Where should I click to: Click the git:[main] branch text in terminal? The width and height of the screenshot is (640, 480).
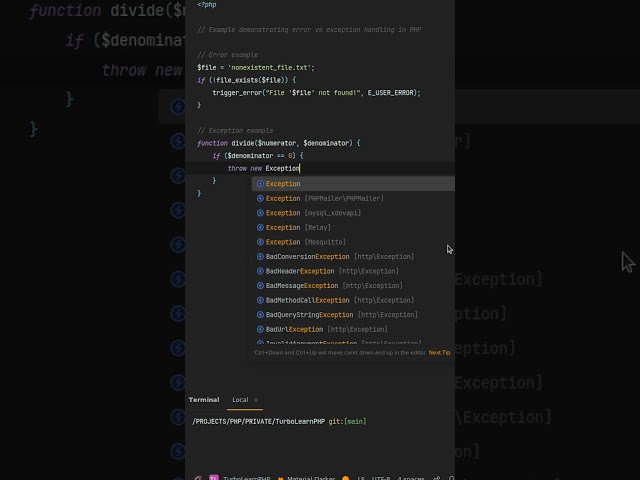point(347,422)
